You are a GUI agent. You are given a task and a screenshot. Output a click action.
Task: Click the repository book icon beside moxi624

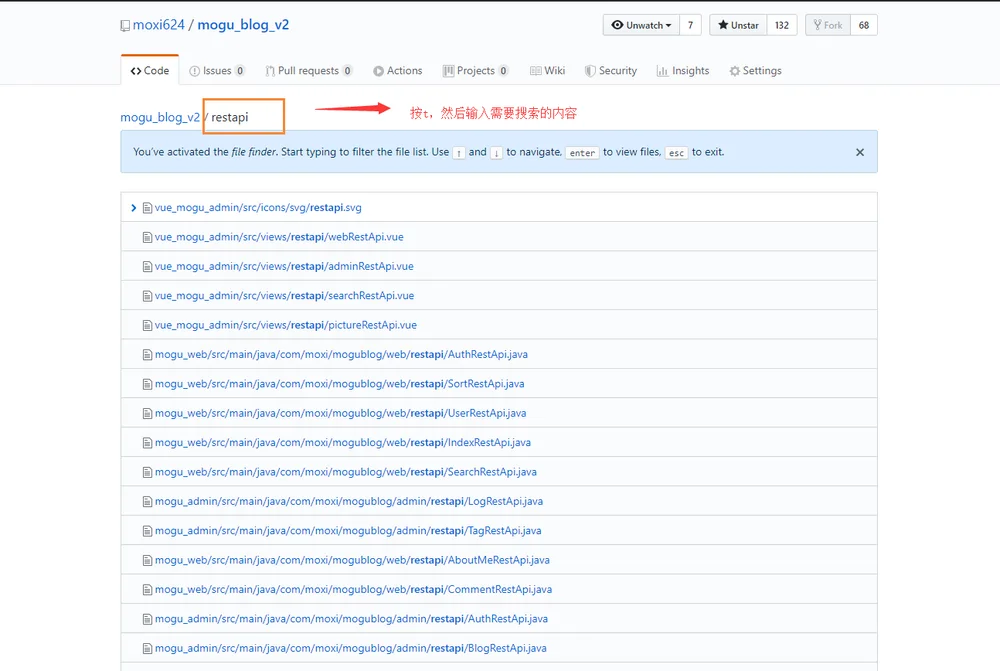[x=125, y=26]
